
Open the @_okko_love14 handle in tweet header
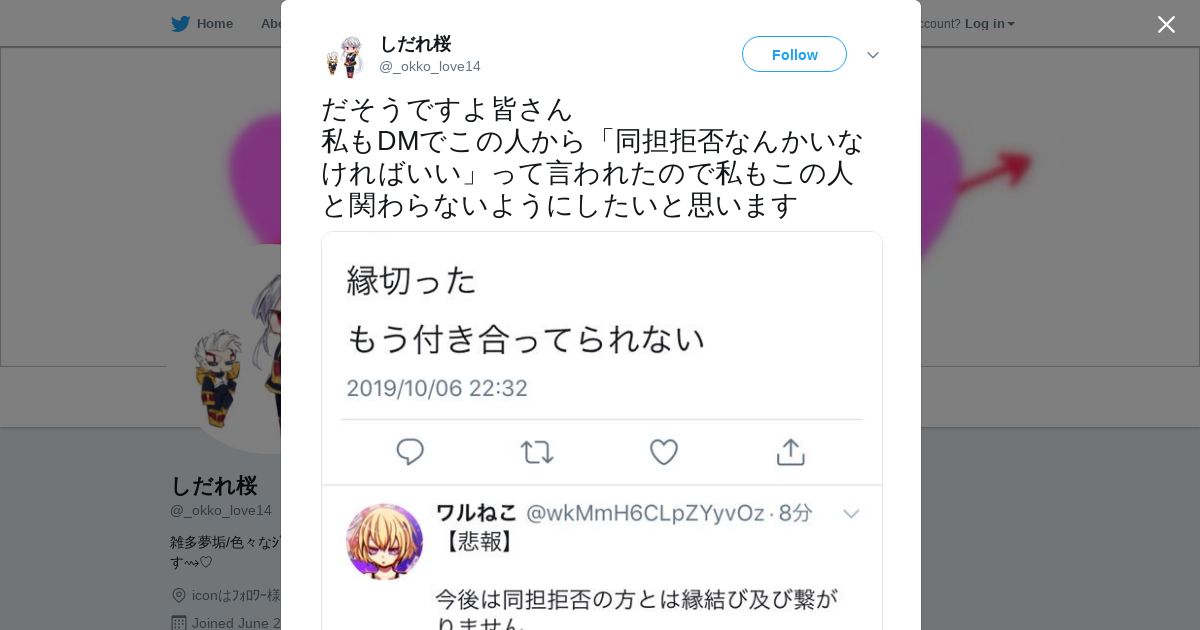tap(430, 66)
